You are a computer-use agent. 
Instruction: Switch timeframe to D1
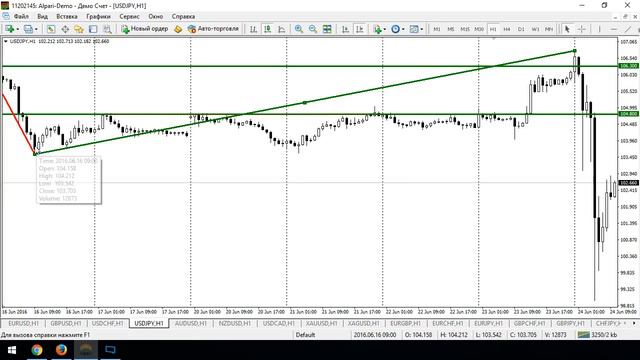(521, 29)
